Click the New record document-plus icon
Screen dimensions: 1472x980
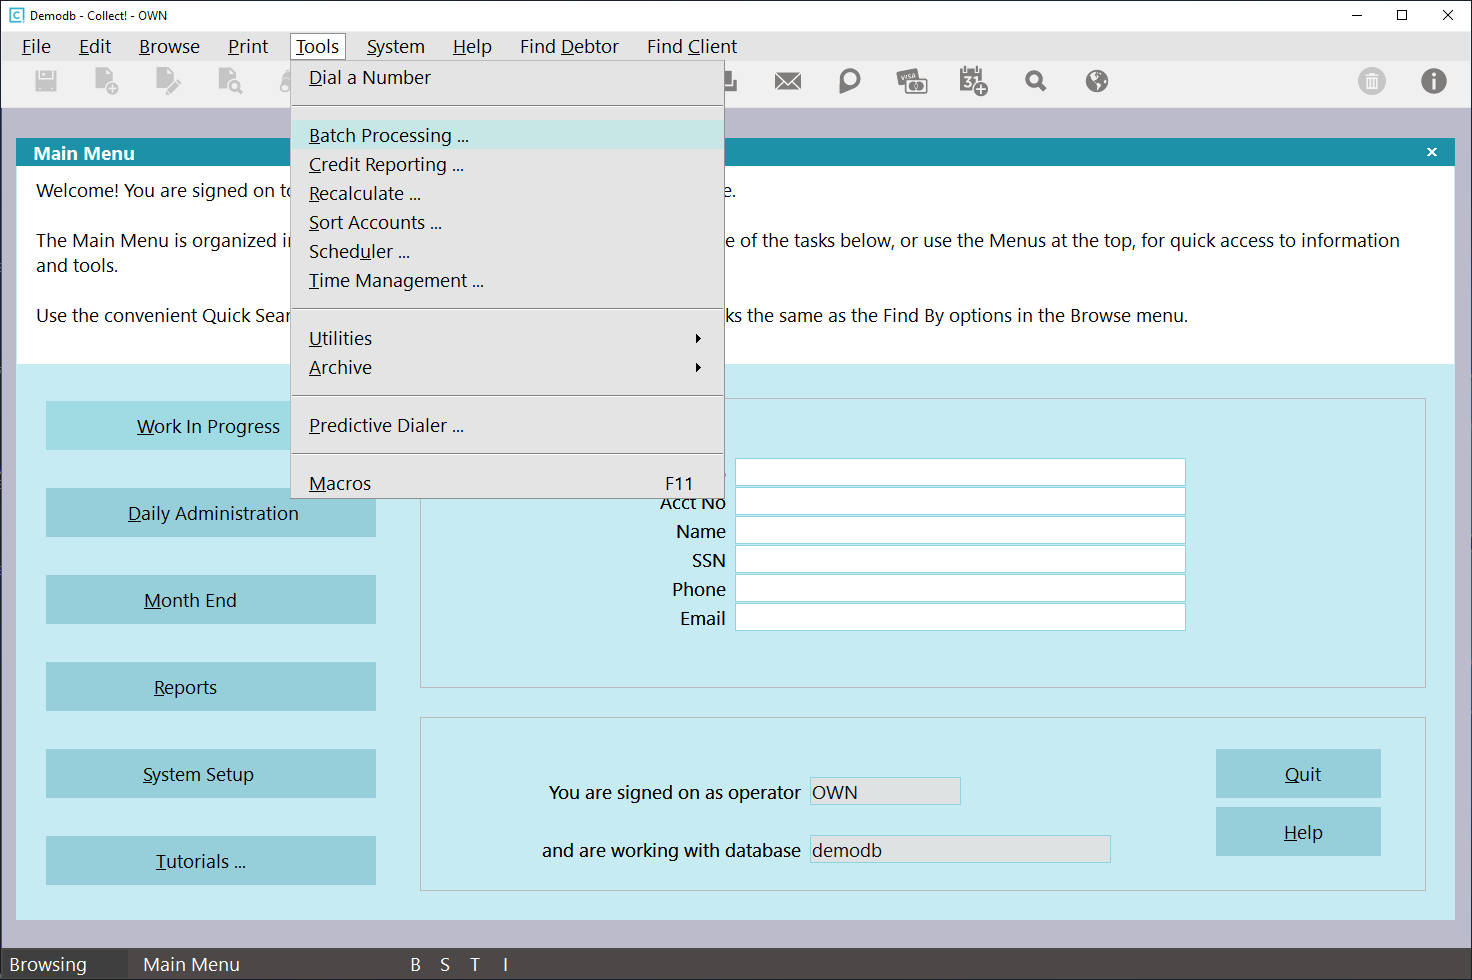(x=106, y=81)
